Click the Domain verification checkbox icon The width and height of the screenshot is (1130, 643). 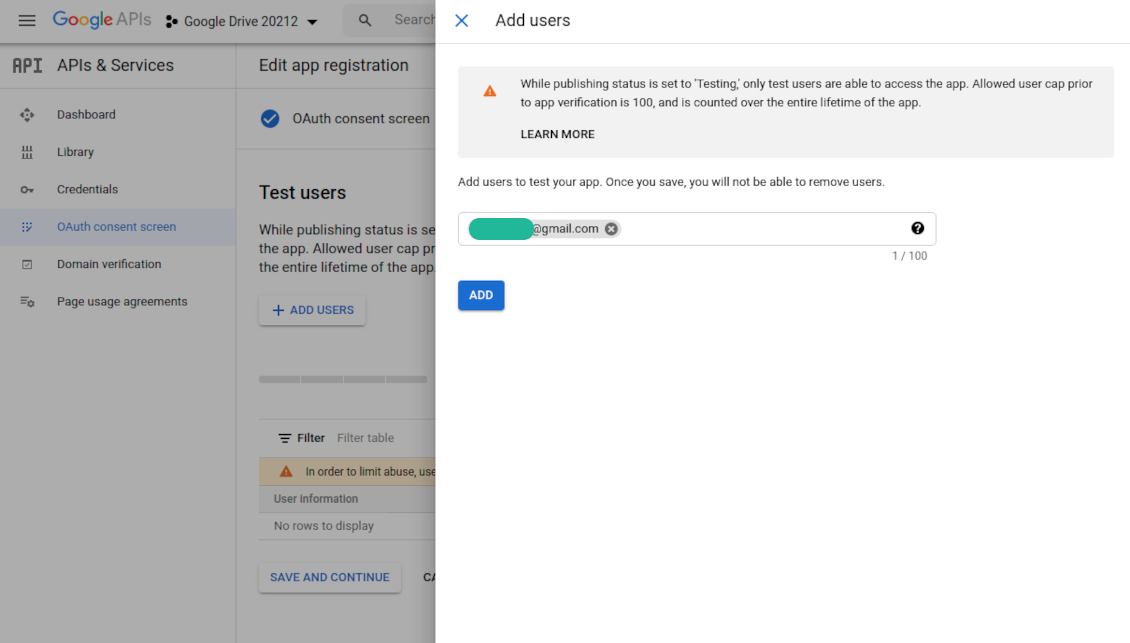point(27,265)
